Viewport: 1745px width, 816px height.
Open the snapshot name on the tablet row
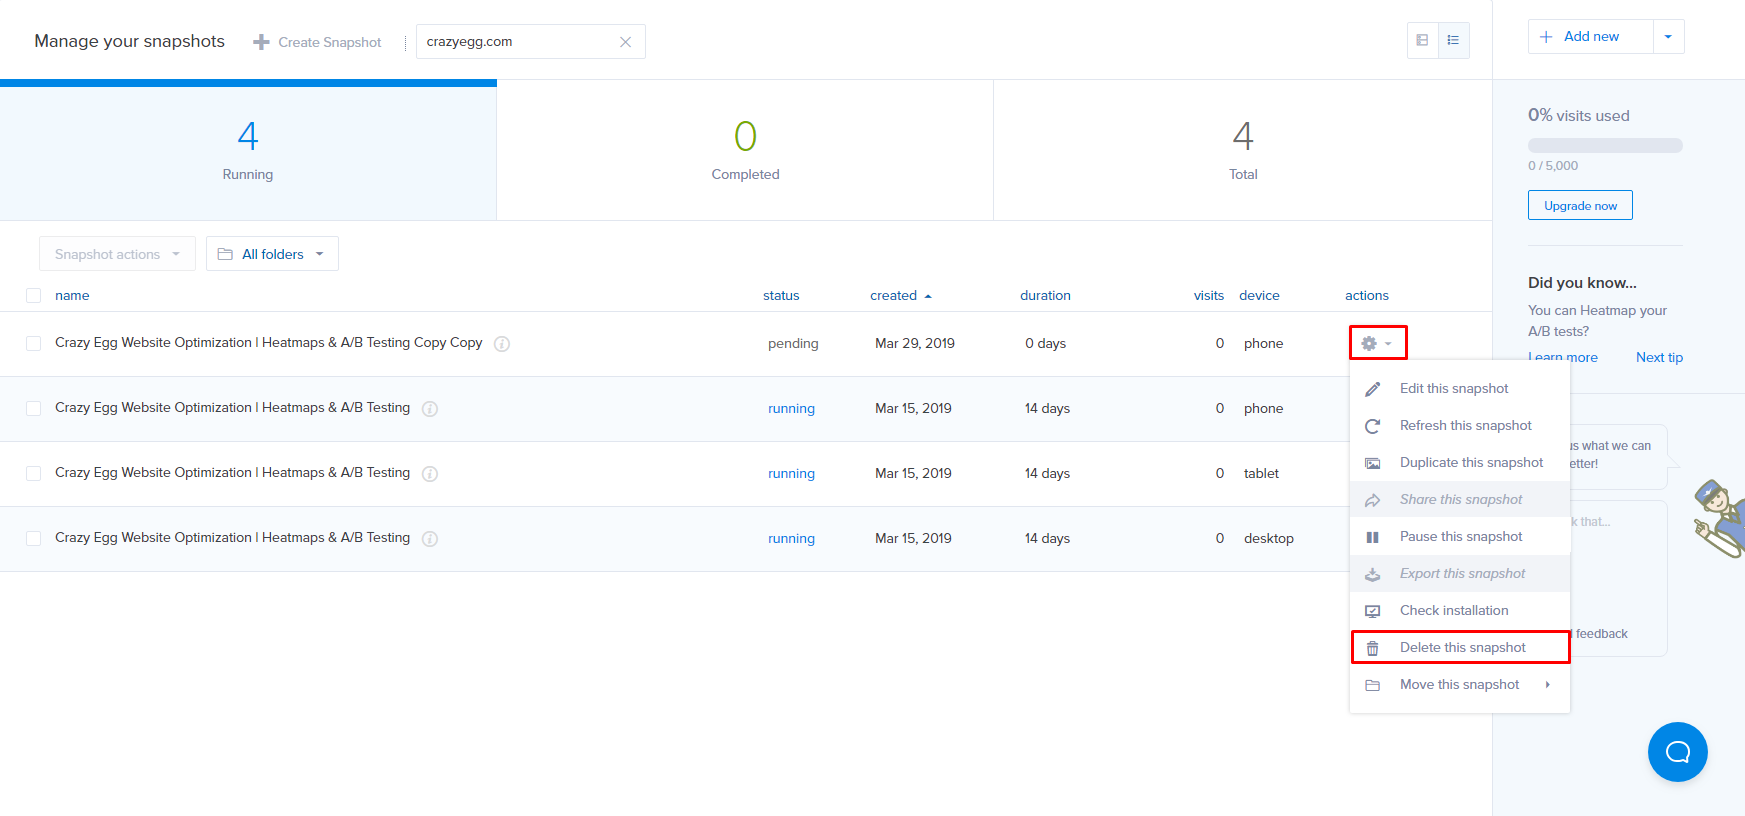point(232,473)
